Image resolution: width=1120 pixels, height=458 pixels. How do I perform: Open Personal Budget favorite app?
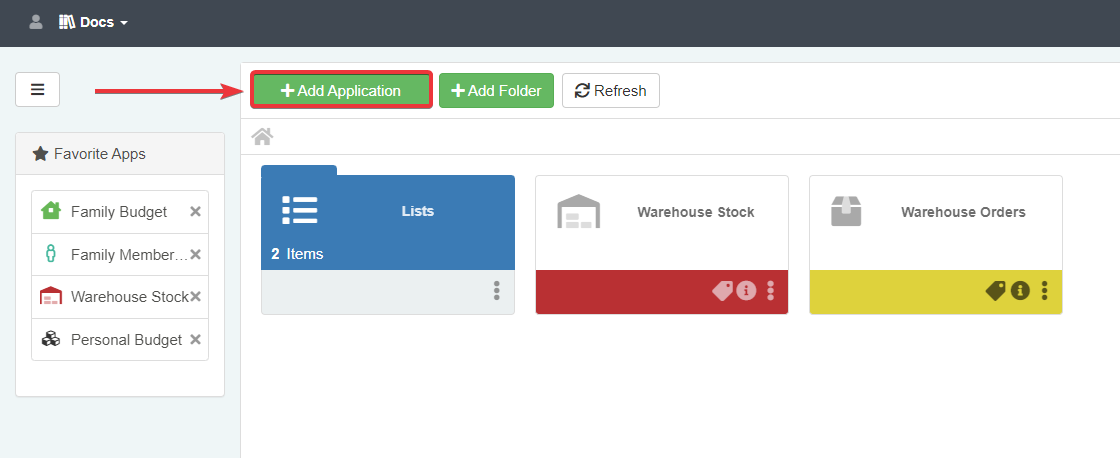tap(126, 340)
